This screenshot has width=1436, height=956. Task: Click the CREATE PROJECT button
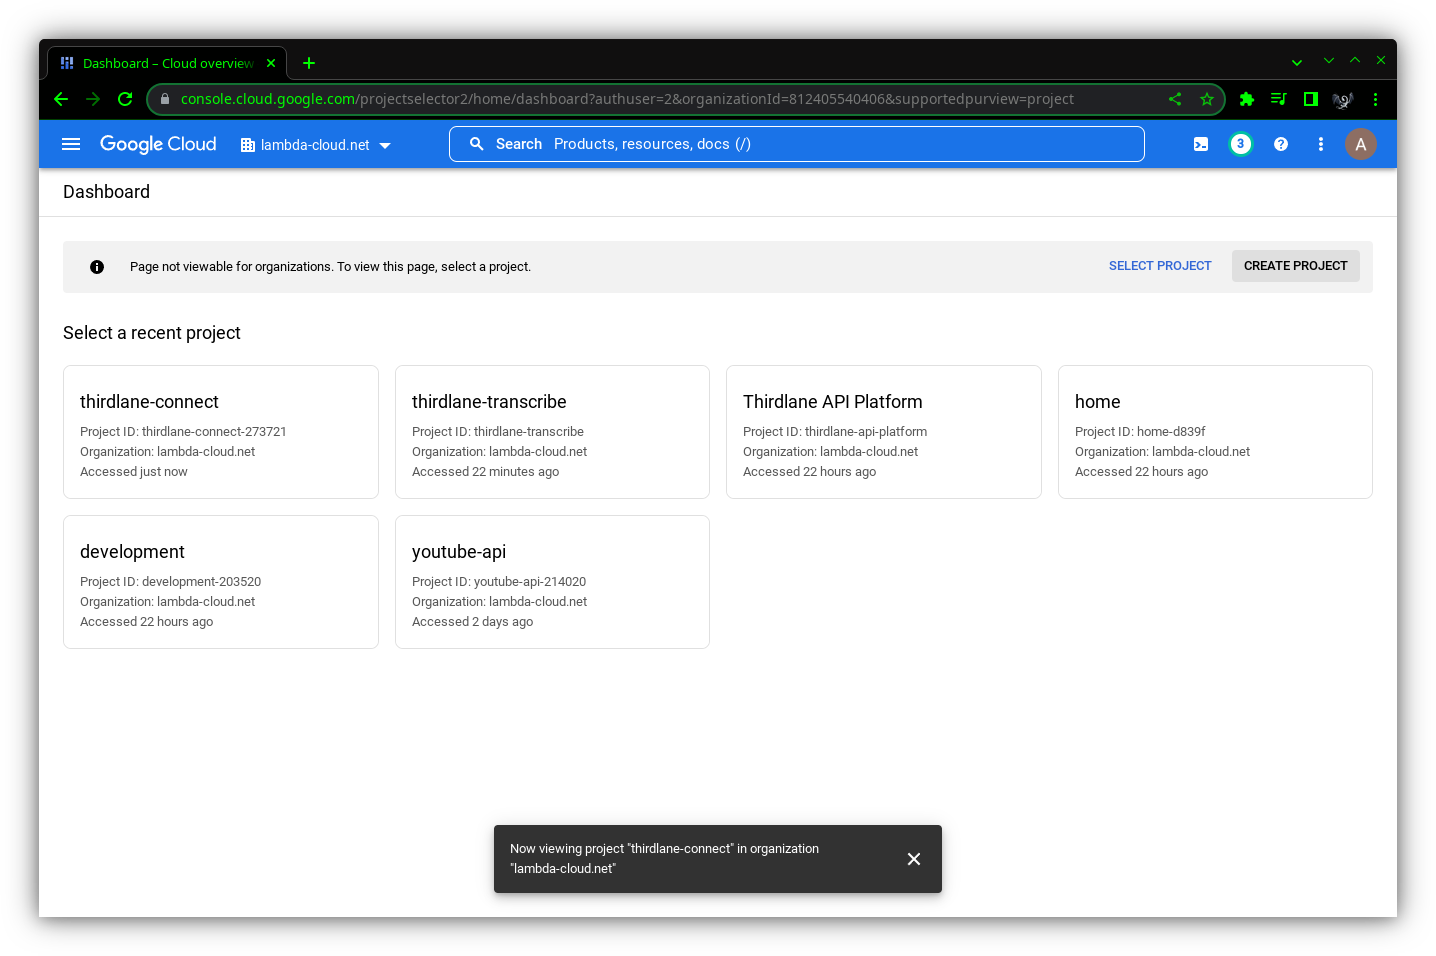pos(1296,266)
